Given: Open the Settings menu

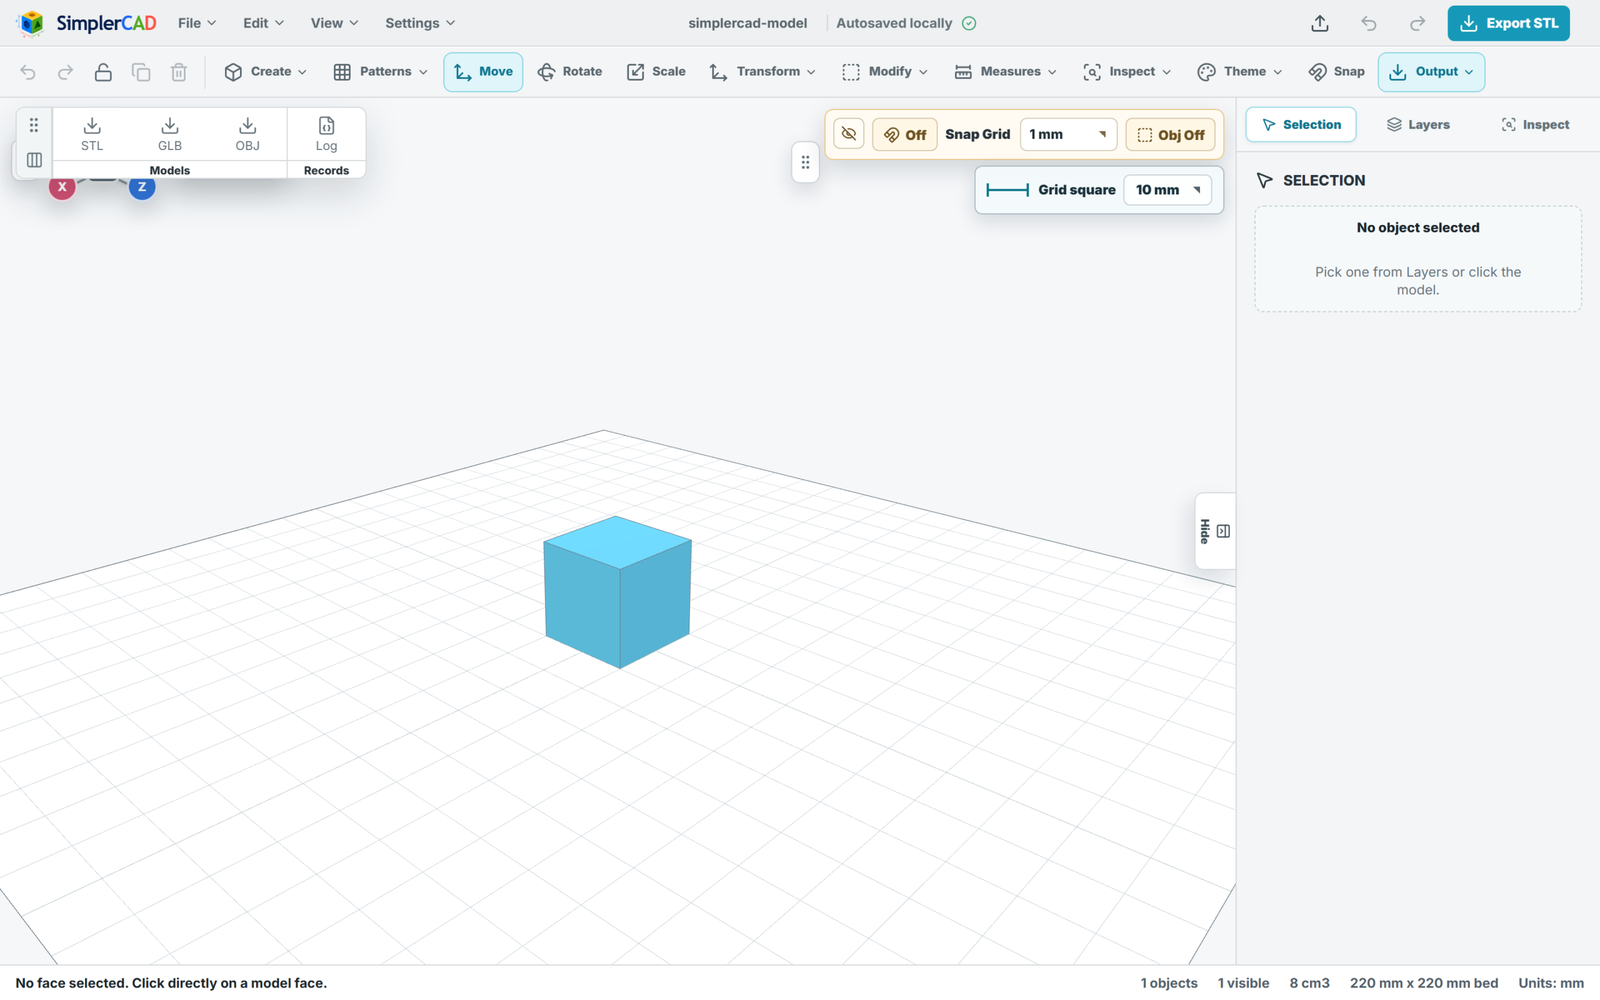Looking at the screenshot, I should pos(420,23).
